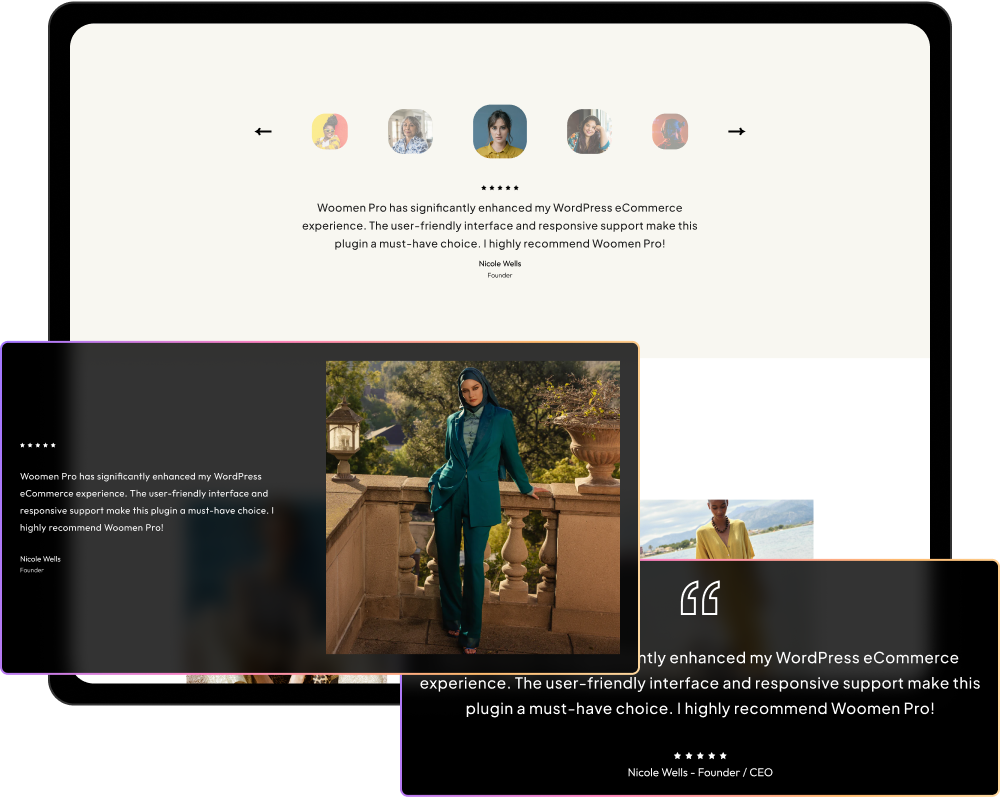Click the five stars in the left dark card
The width and height of the screenshot is (1000, 797).
pyautogui.click(x=38, y=445)
